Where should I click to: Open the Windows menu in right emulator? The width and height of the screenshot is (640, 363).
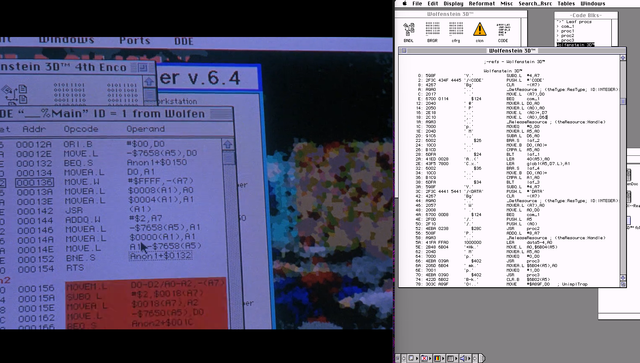593,3
